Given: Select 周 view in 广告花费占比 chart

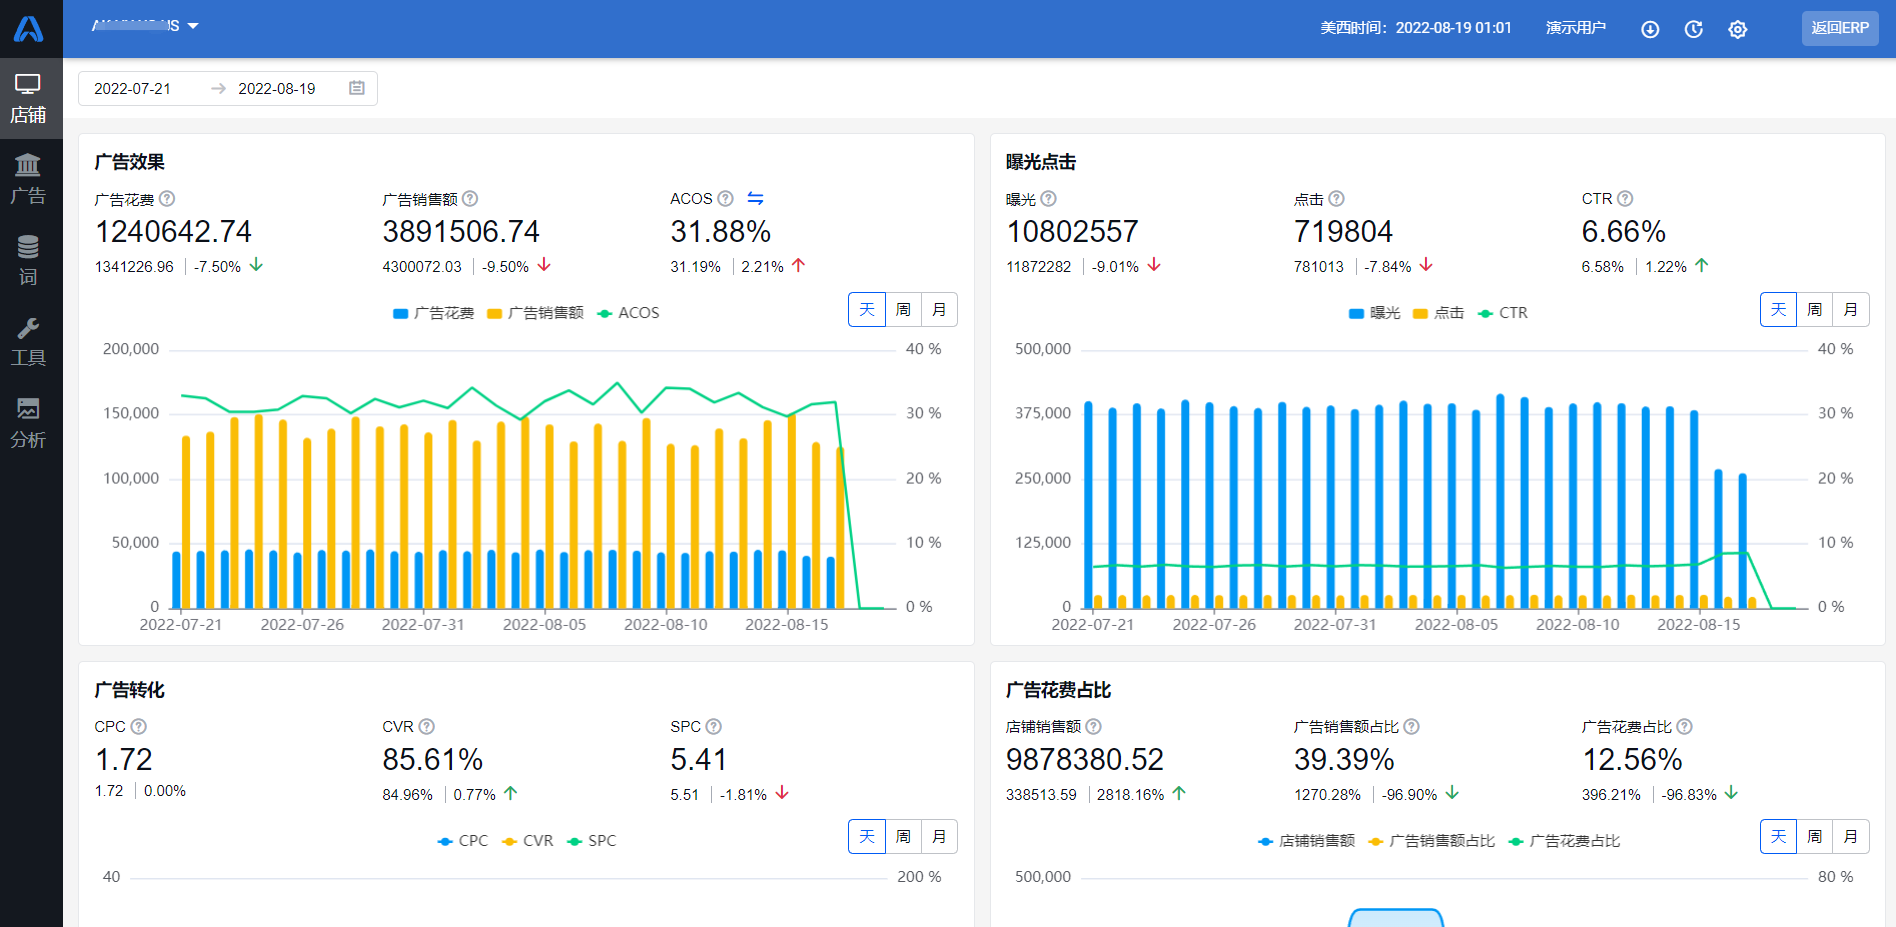Looking at the screenshot, I should pos(1814,837).
